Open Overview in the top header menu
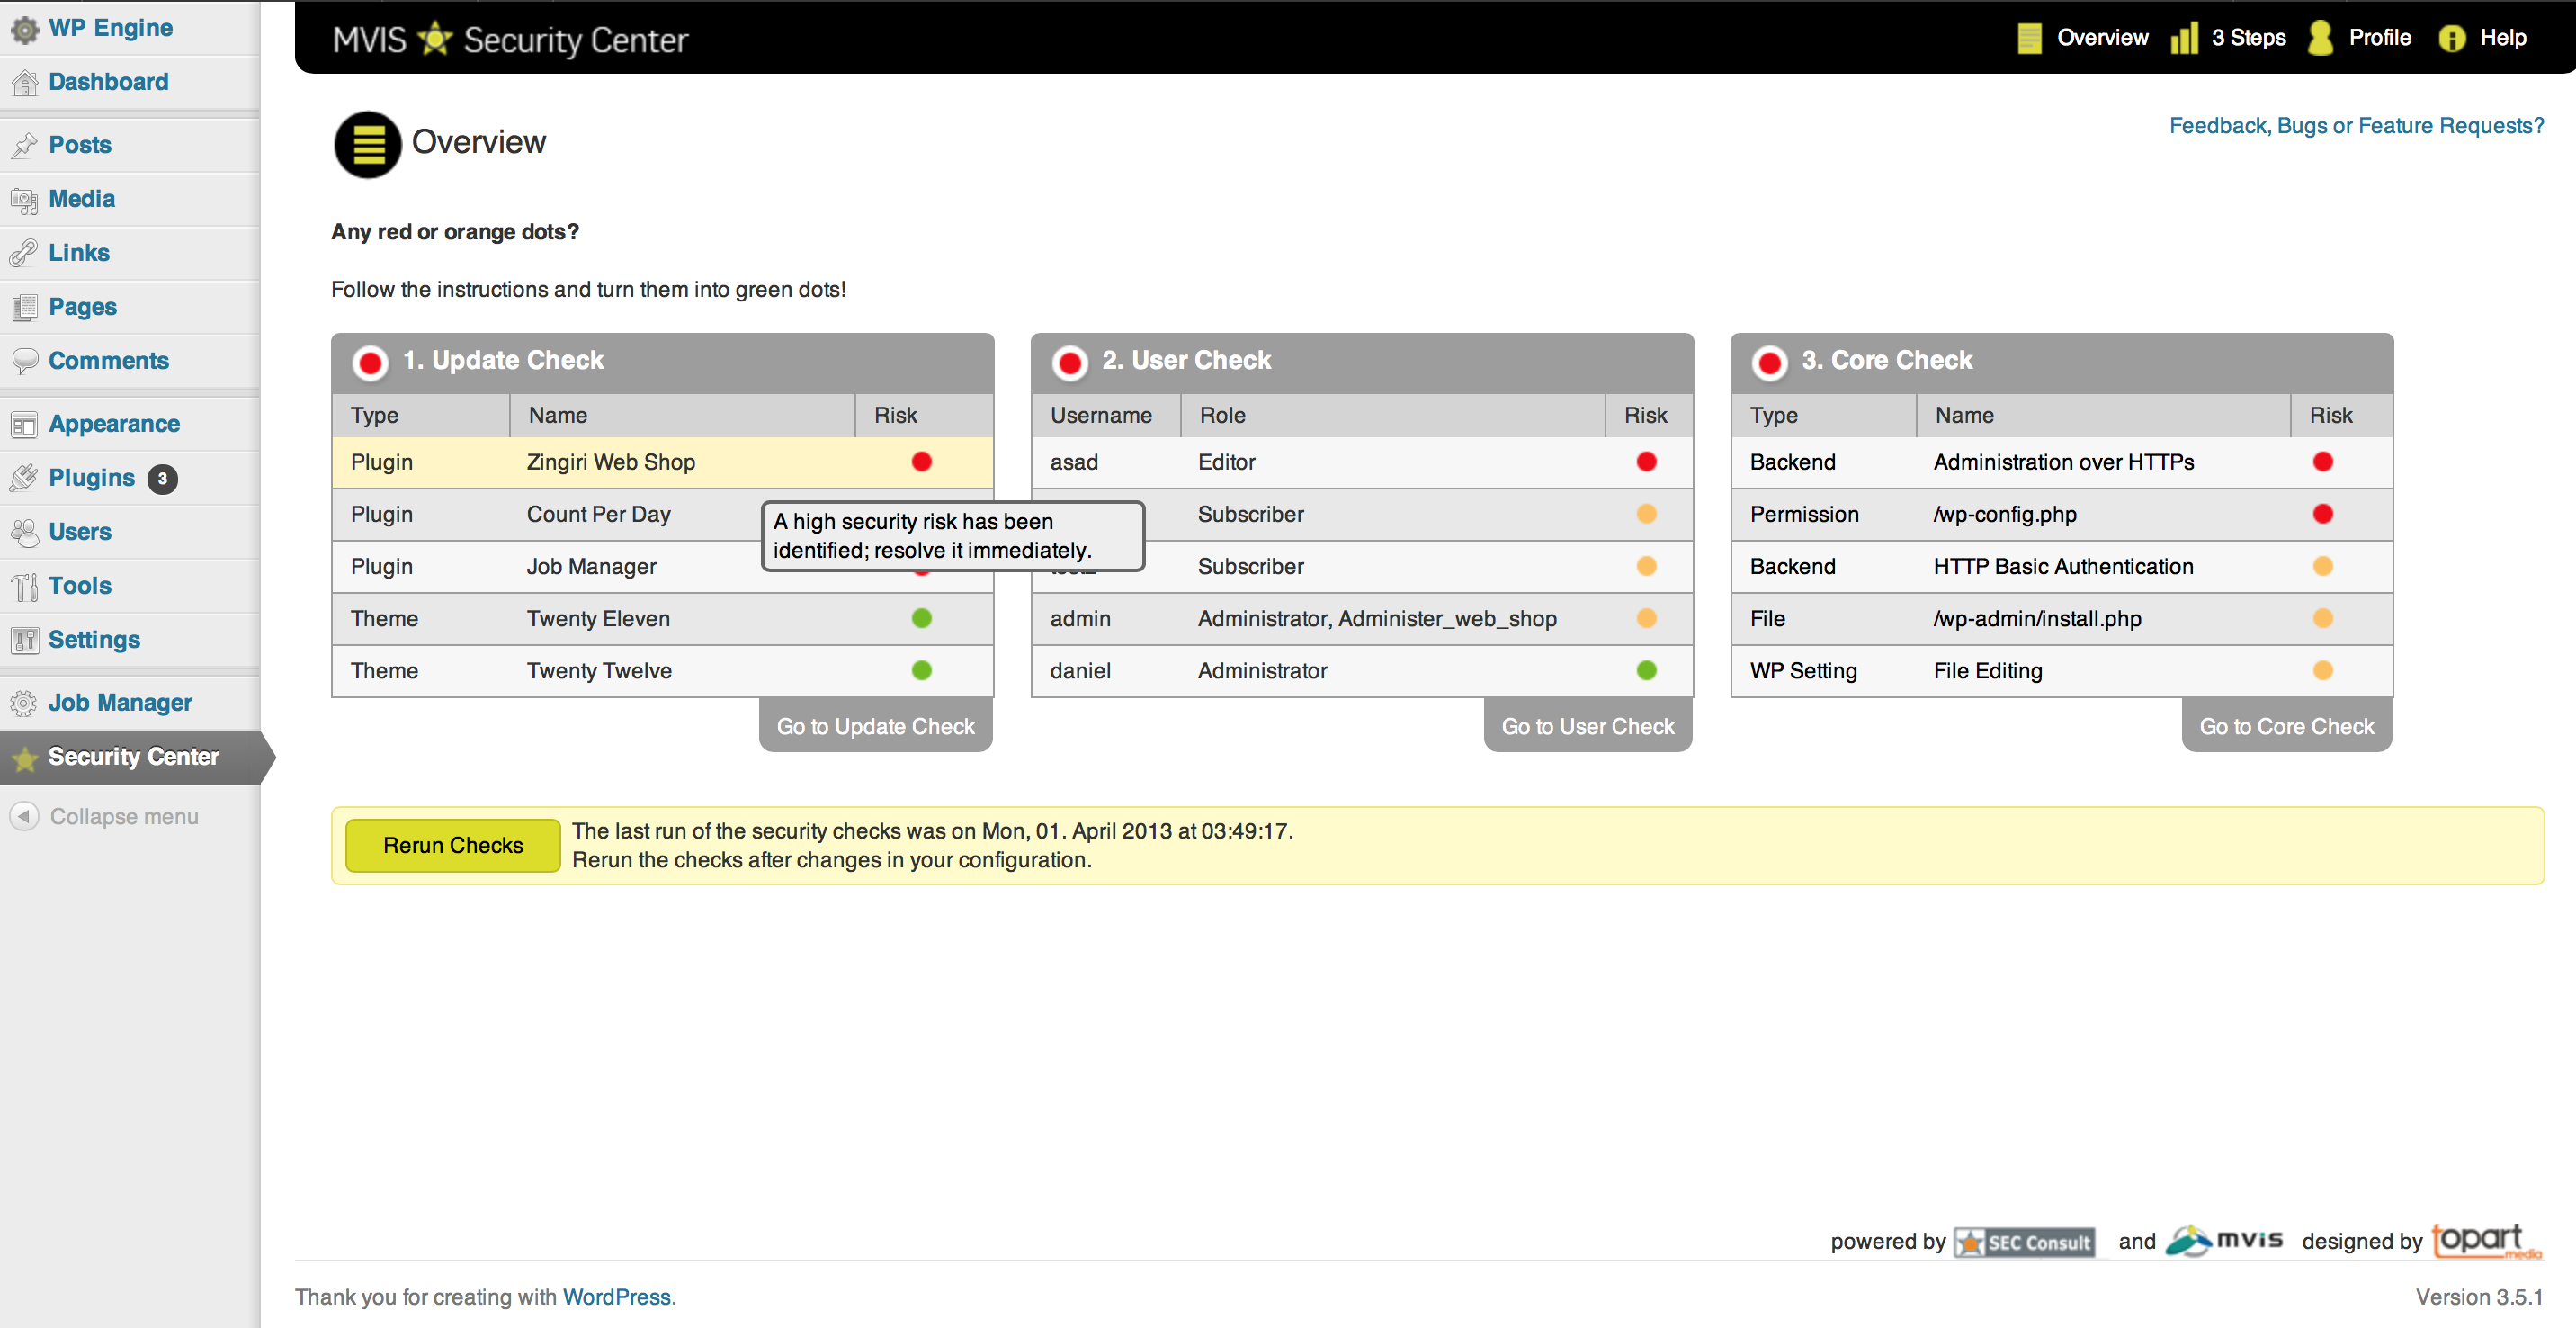This screenshot has height=1328, width=2576. [2102, 38]
